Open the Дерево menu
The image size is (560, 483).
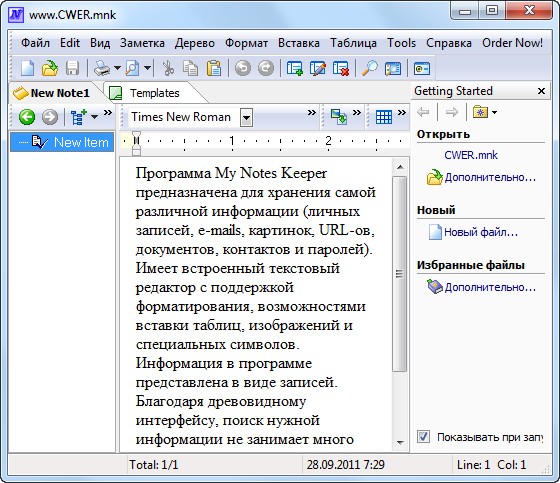pyautogui.click(x=195, y=43)
